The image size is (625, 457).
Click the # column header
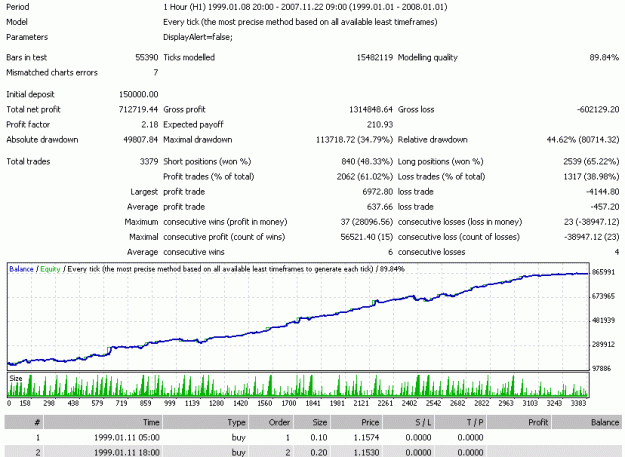[x=24, y=422]
